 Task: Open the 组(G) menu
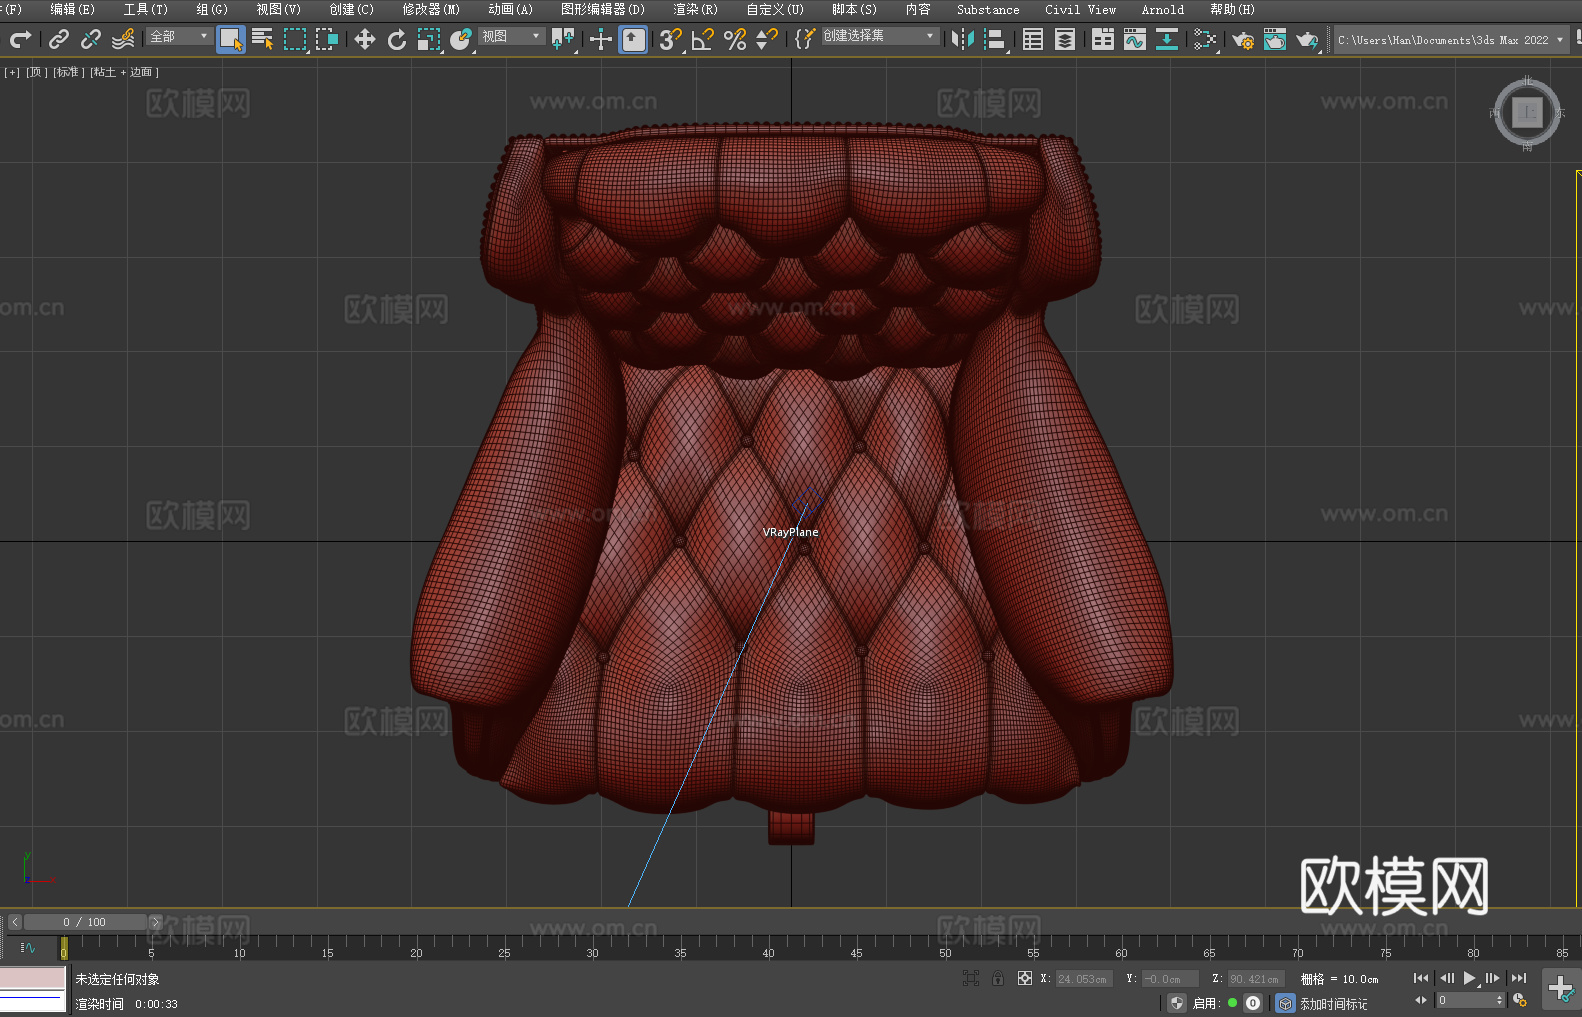coord(212,9)
